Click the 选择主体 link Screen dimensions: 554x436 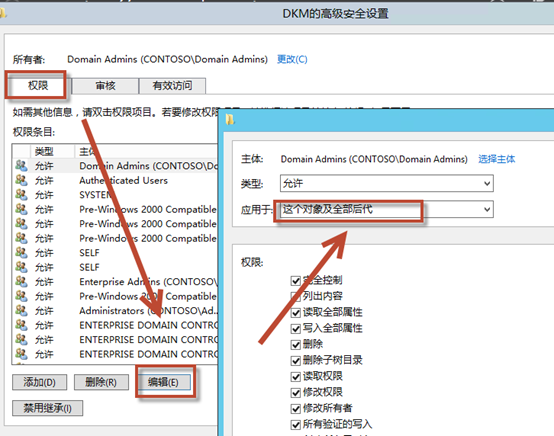coord(496,159)
